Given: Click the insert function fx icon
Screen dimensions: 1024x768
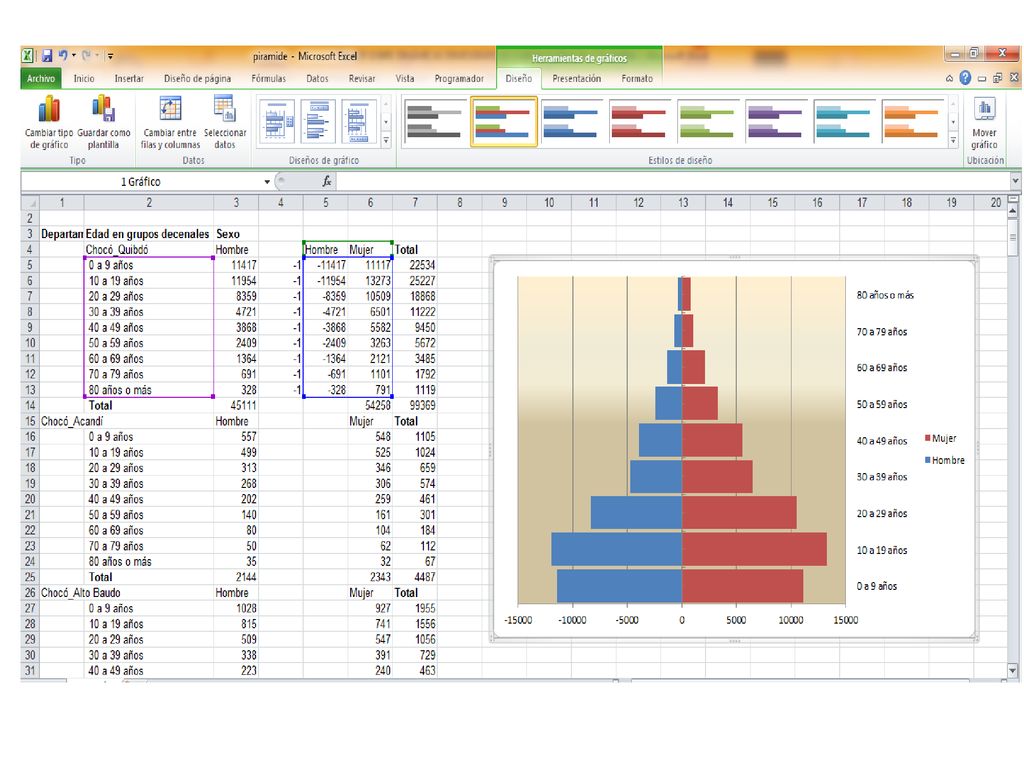Looking at the screenshot, I should click(327, 182).
